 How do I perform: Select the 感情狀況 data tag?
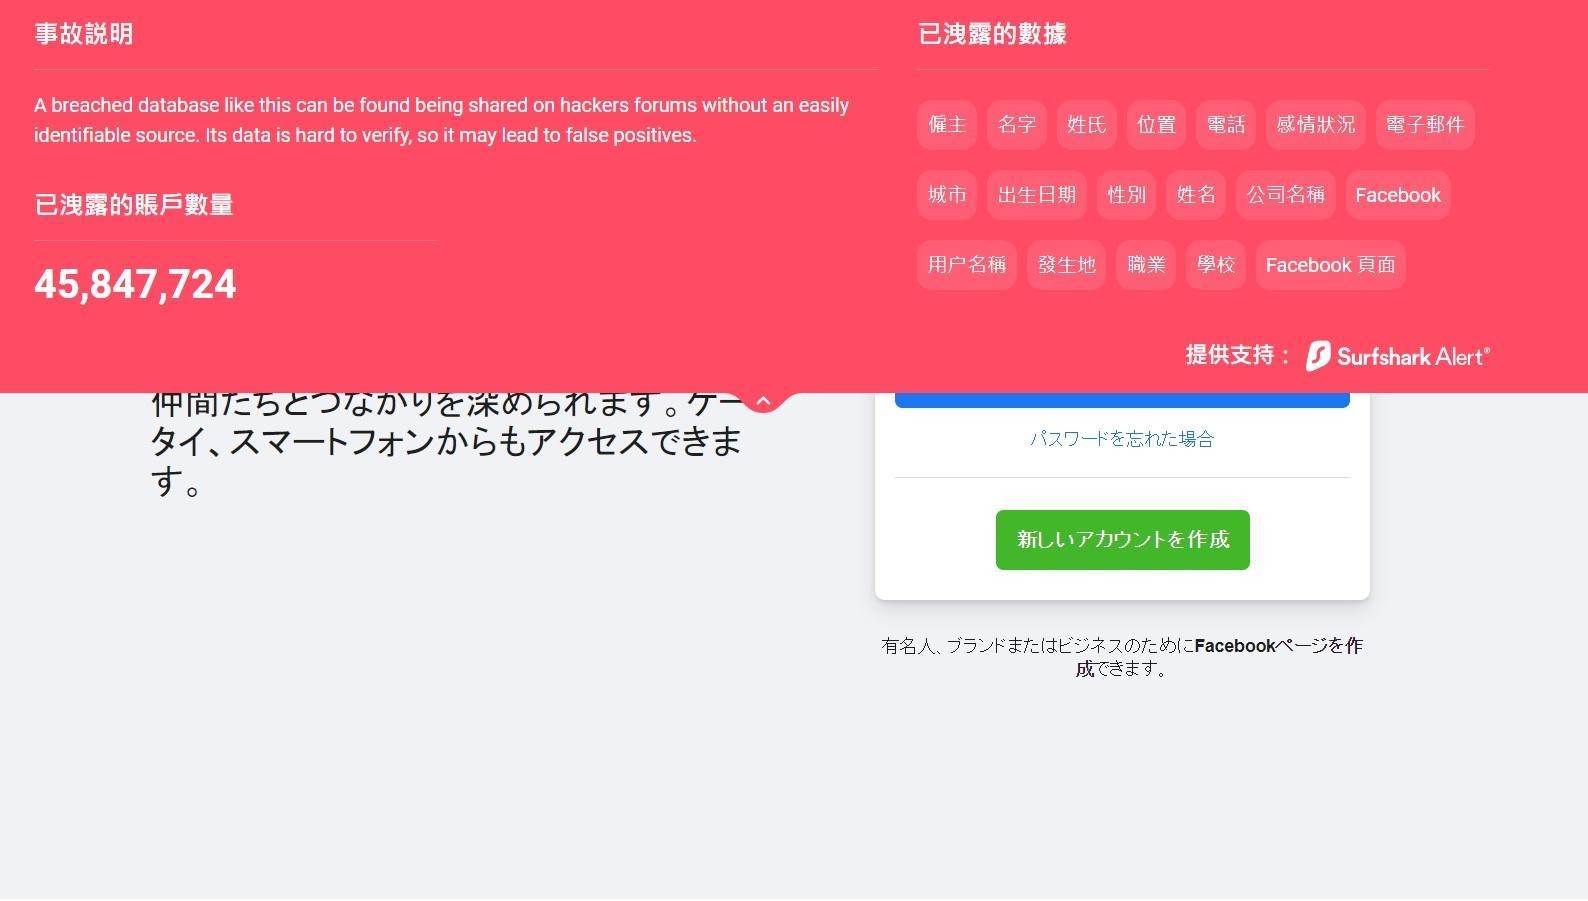pos(1316,125)
